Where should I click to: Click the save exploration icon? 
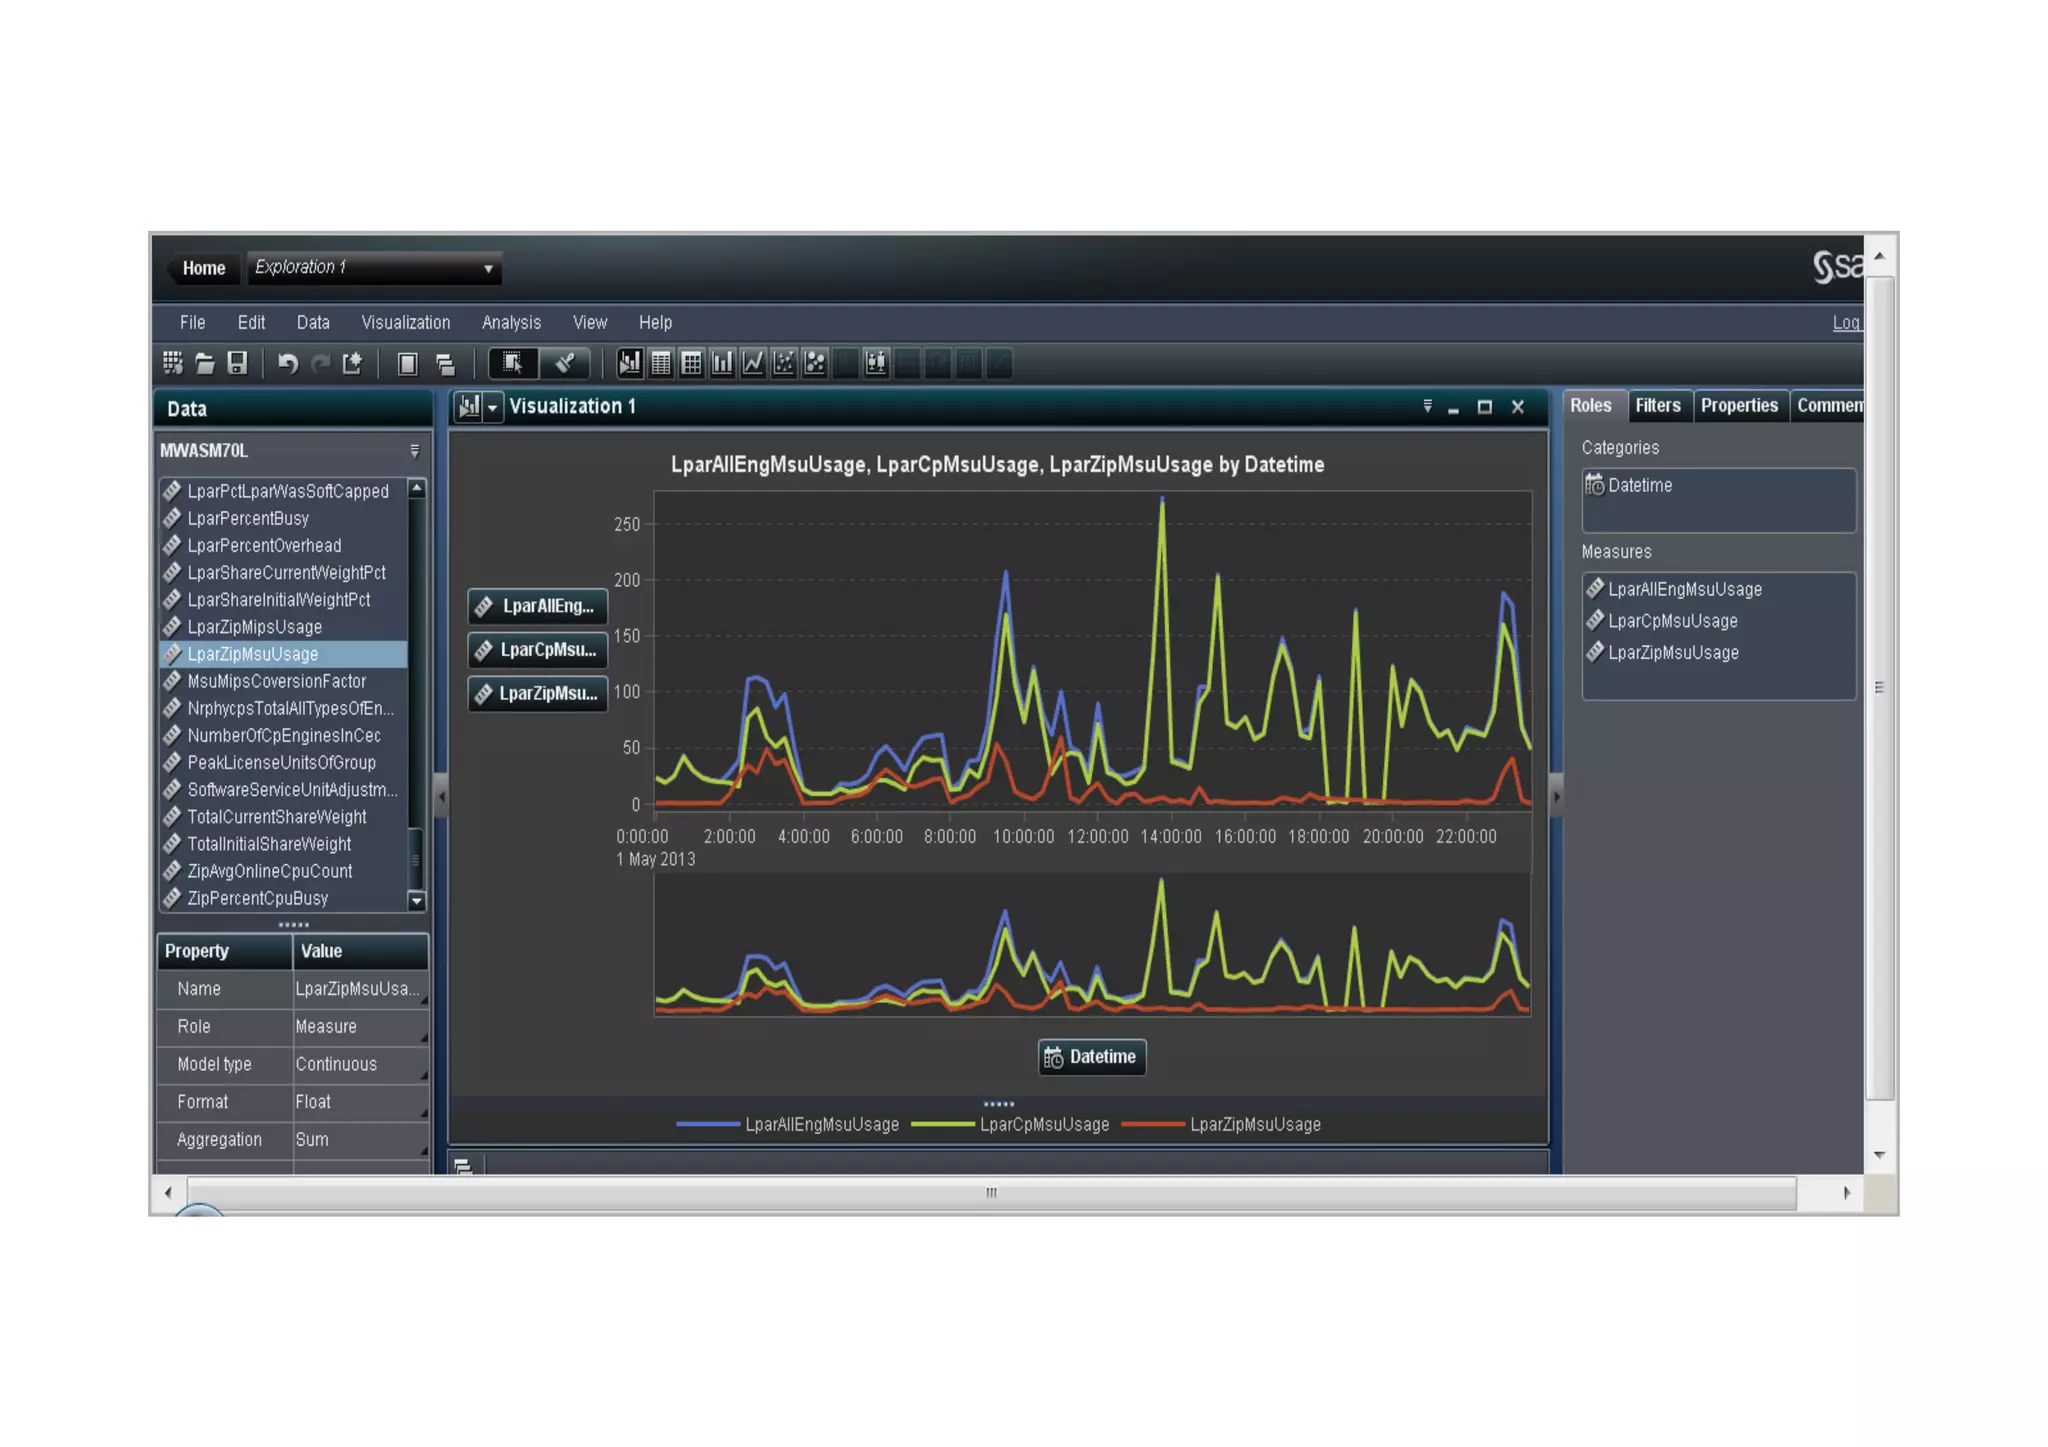(237, 364)
